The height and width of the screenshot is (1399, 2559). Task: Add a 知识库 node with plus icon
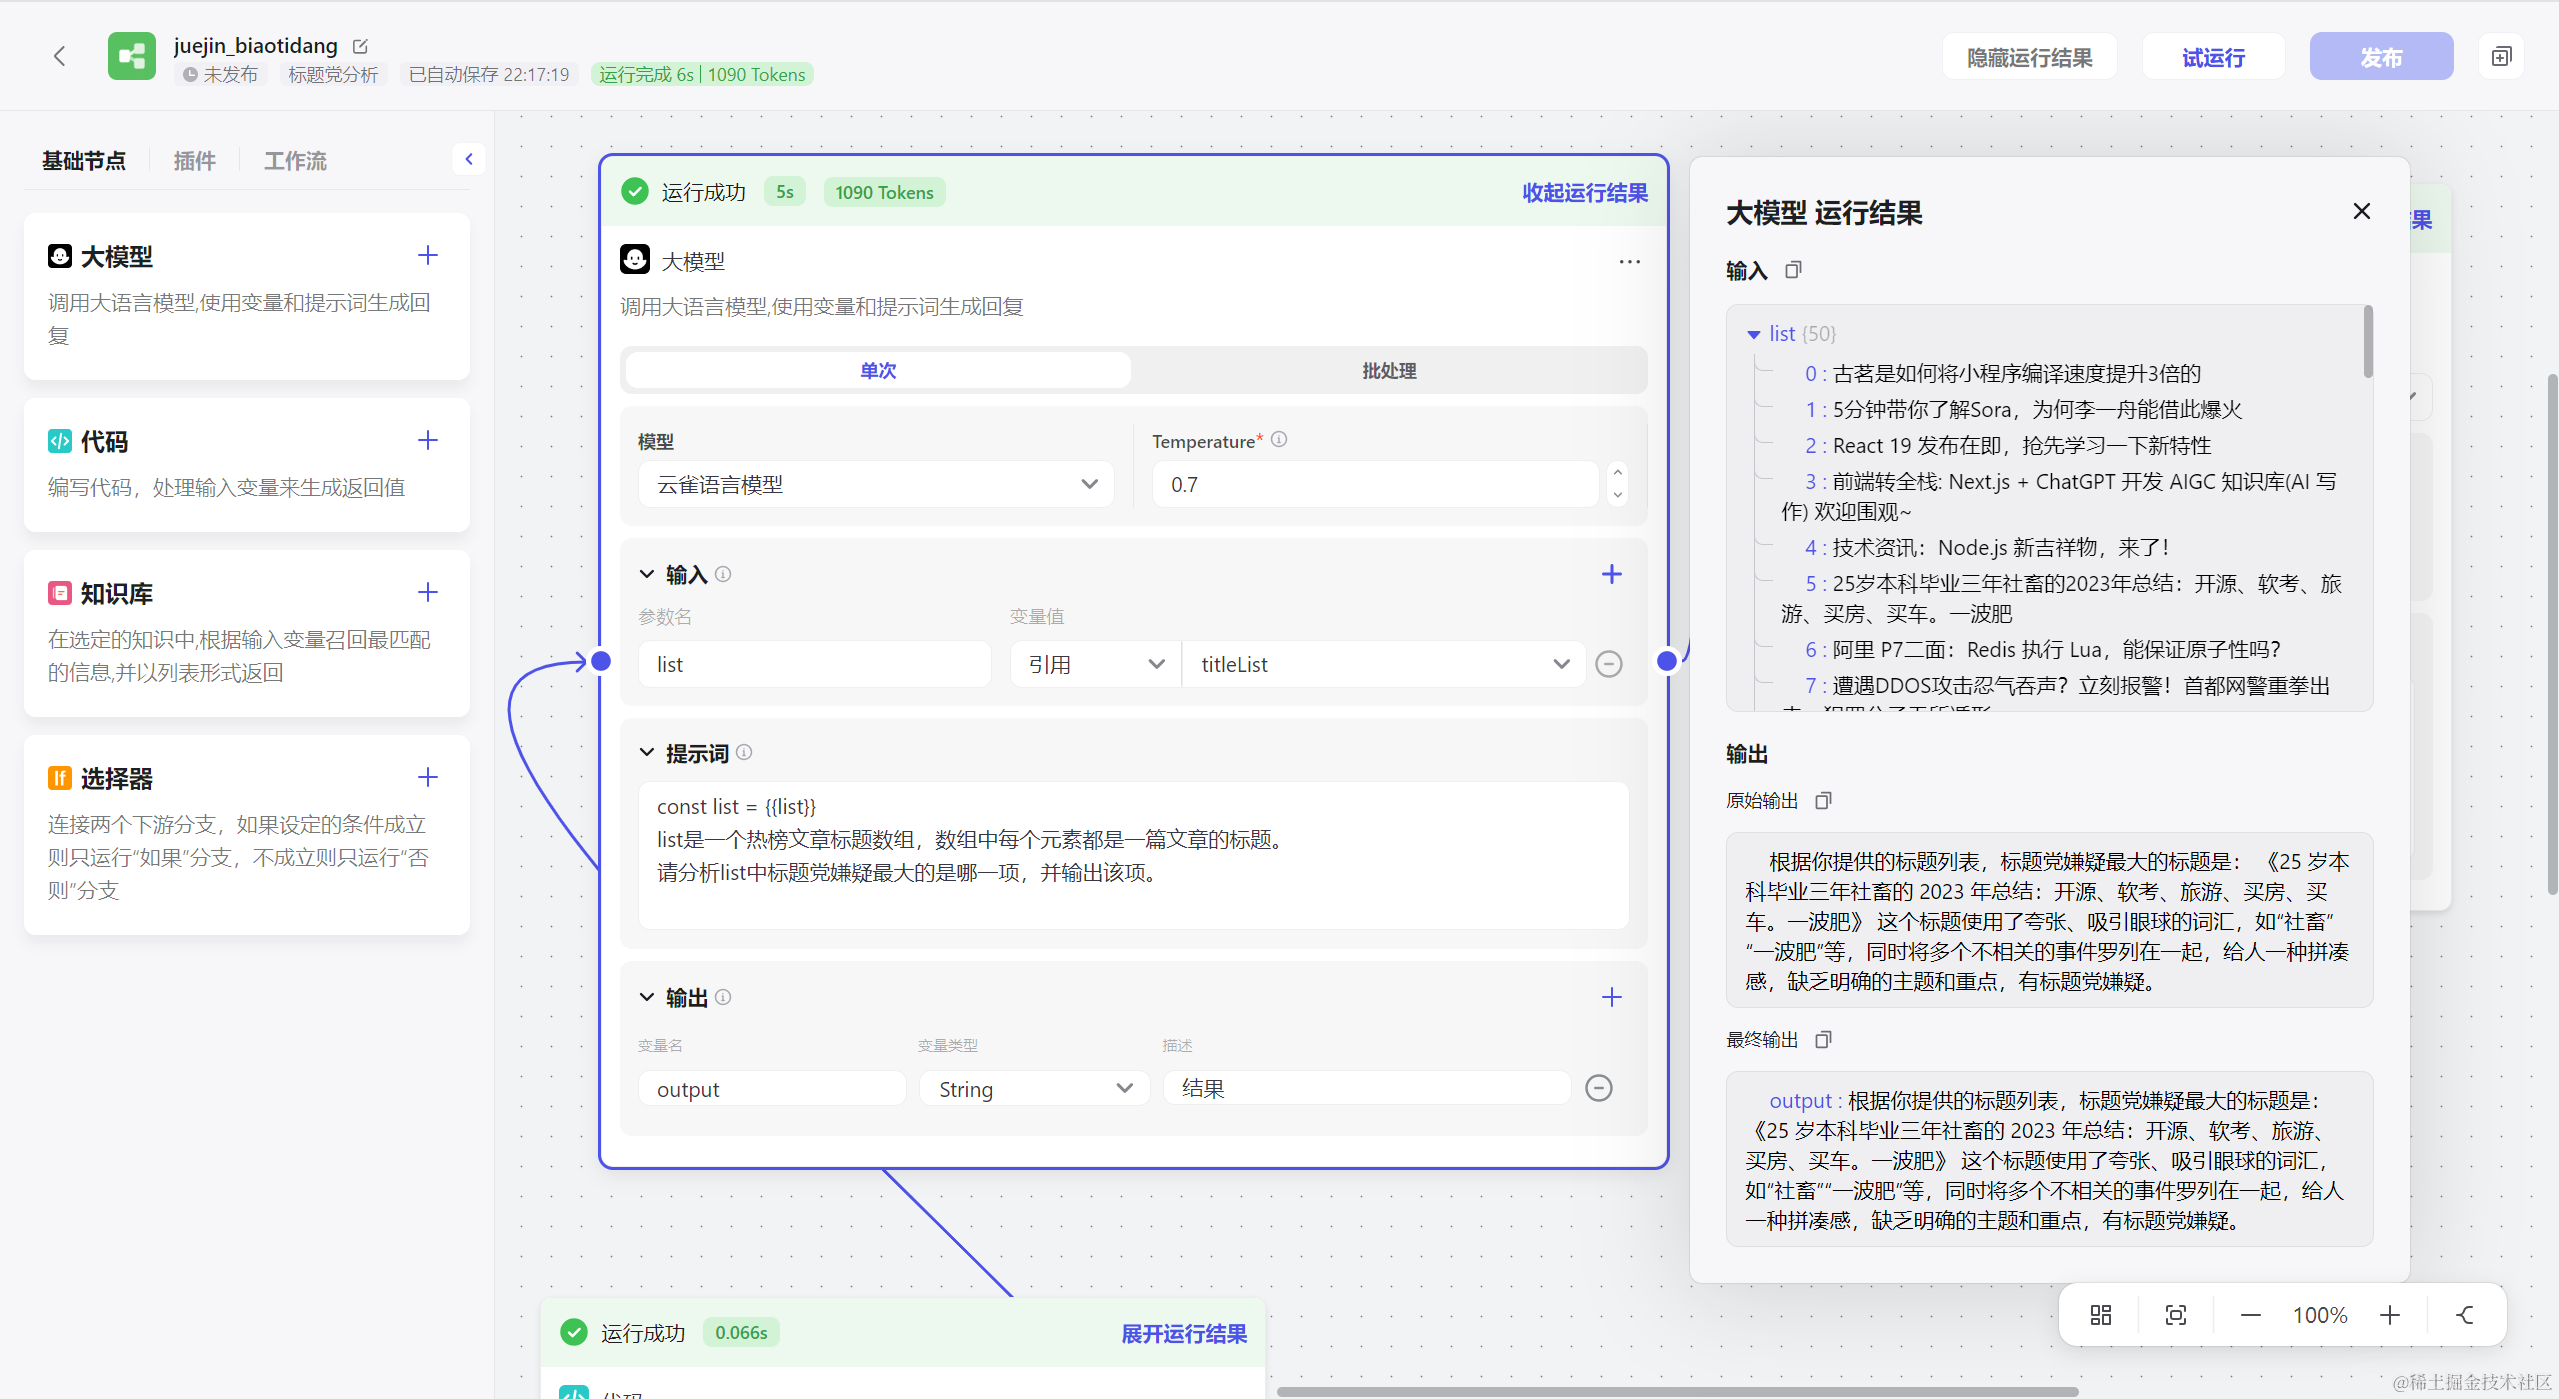[428, 593]
